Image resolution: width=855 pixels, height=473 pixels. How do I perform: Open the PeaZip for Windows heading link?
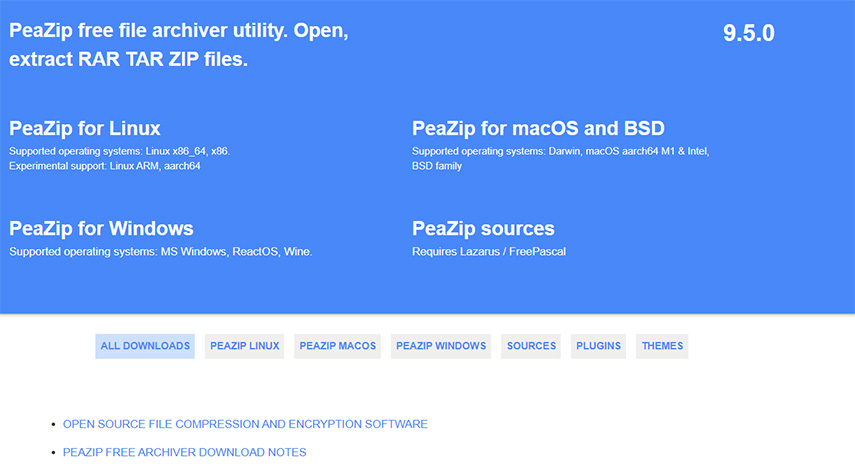click(x=101, y=228)
